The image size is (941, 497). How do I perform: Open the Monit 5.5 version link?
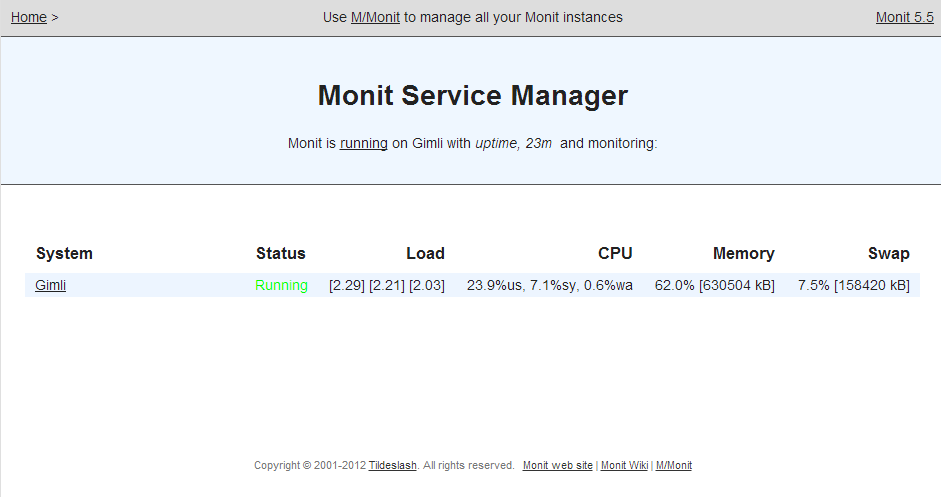click(x=904, y=17)
